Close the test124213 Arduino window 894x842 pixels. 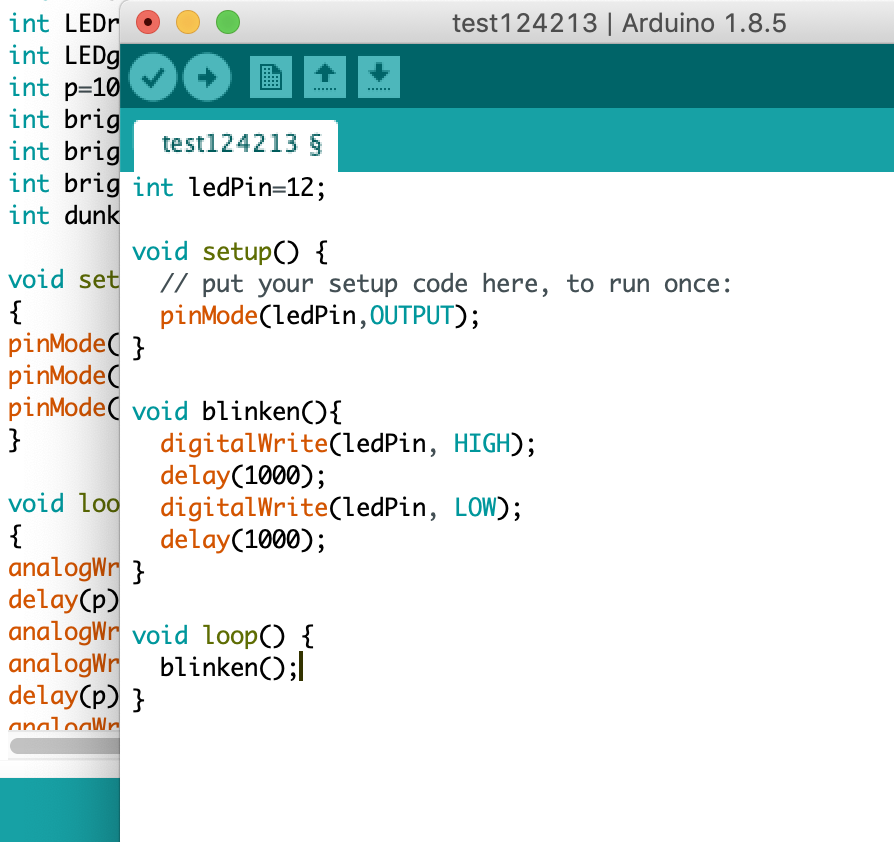[x=147, y=21]
